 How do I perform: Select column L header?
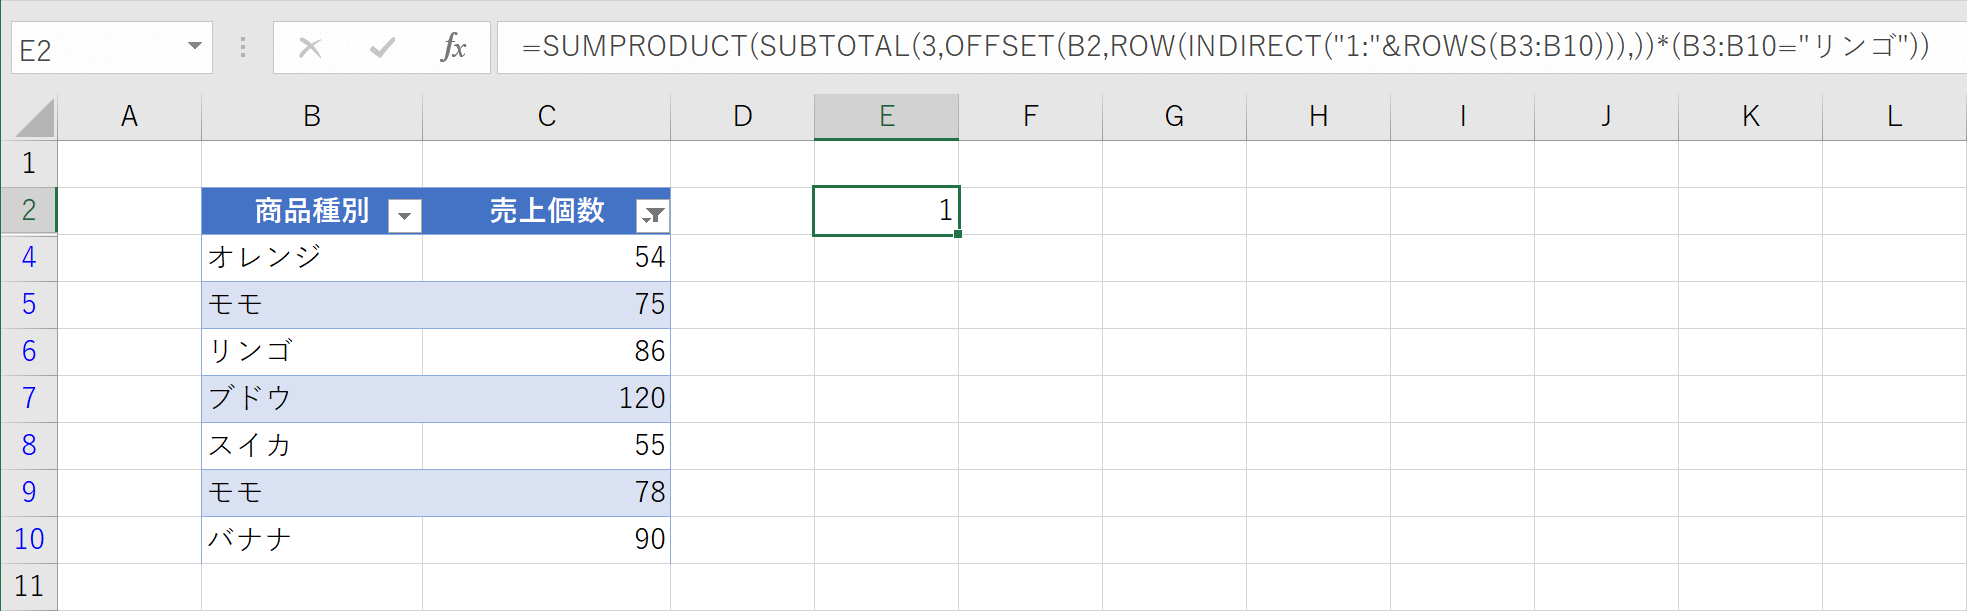pos(1894,117)
